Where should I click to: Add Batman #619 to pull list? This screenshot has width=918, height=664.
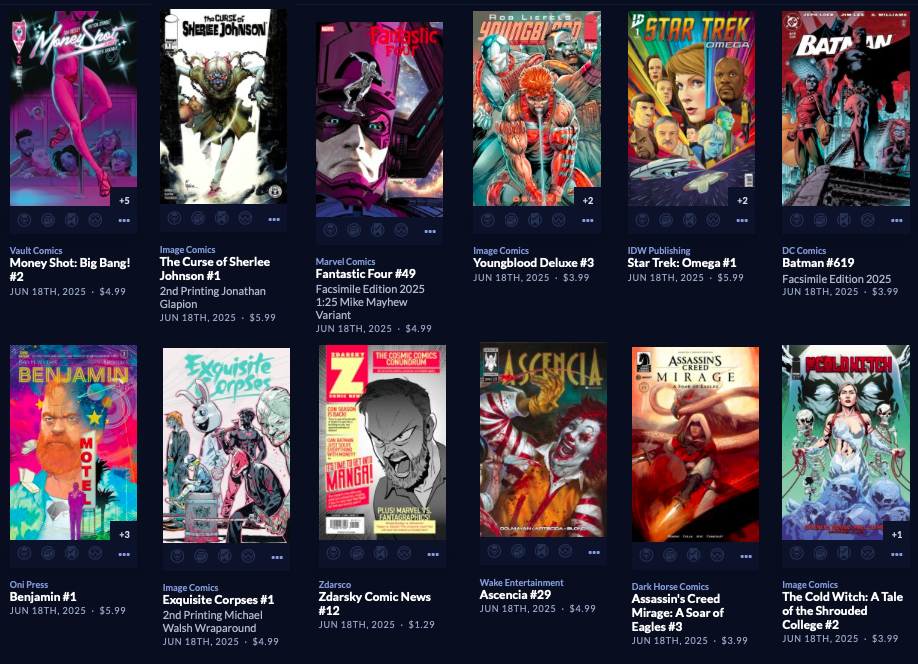[x=797, y=220]
